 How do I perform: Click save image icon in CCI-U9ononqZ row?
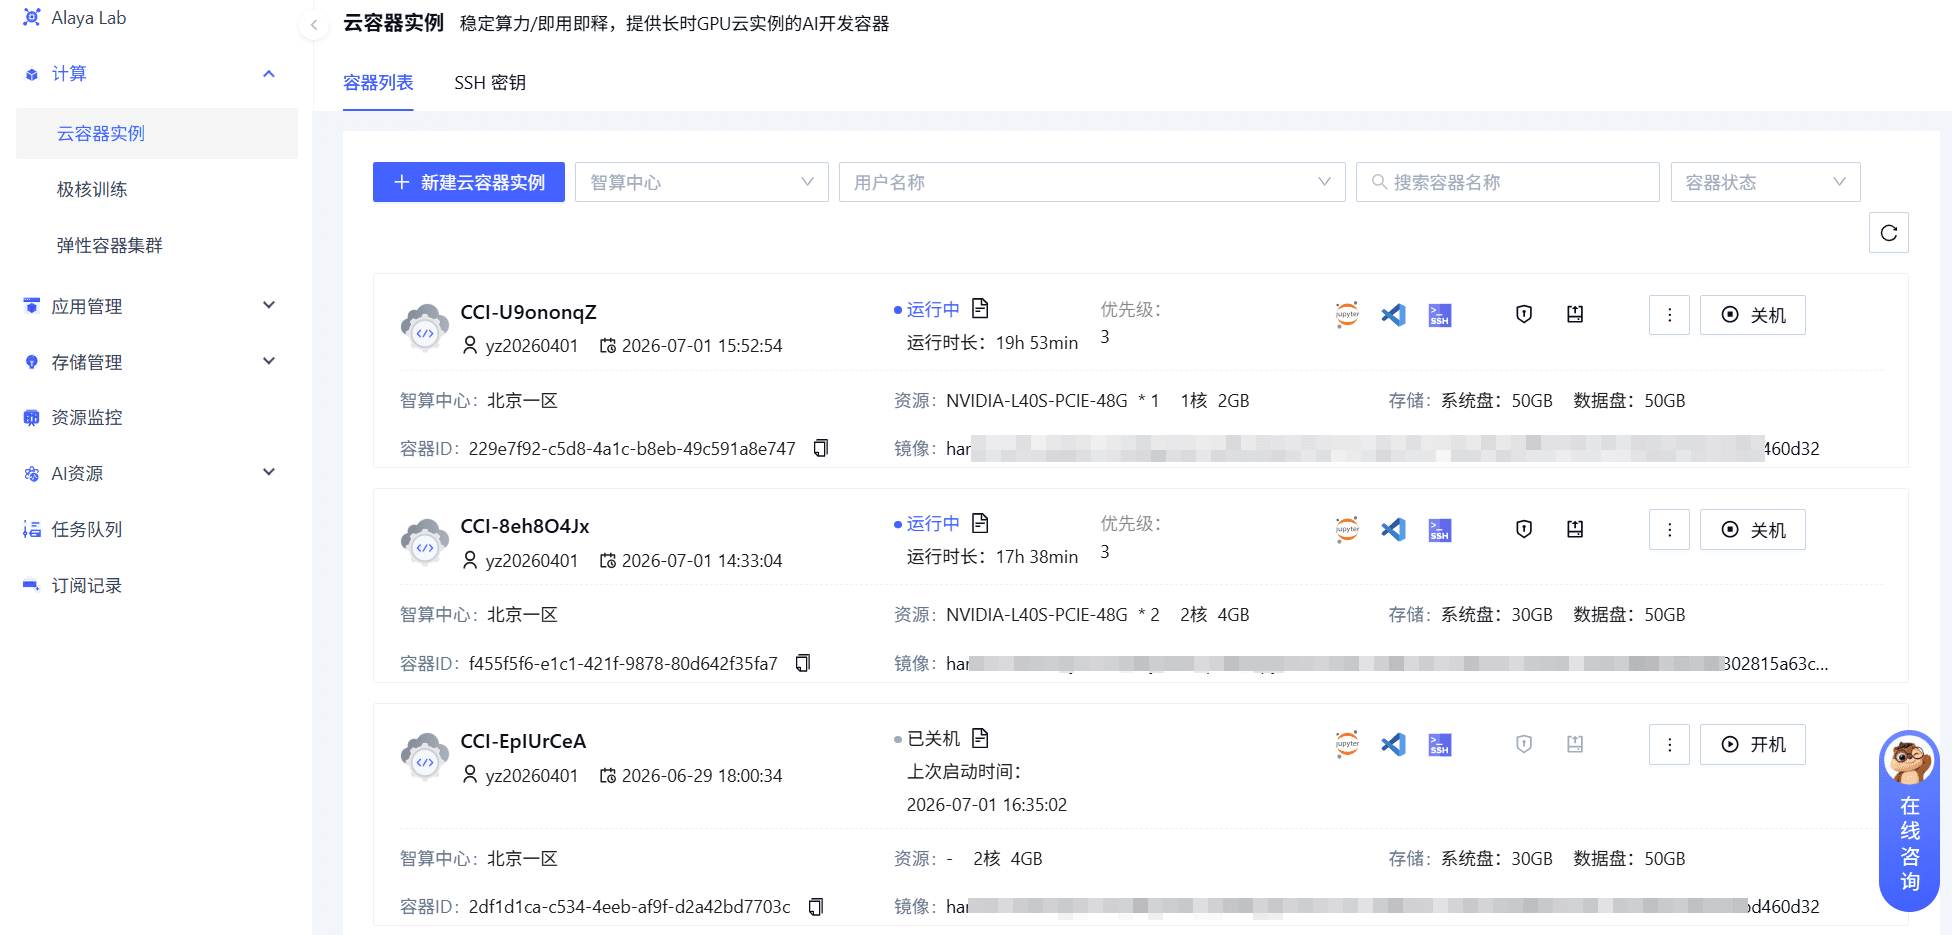1575,314
